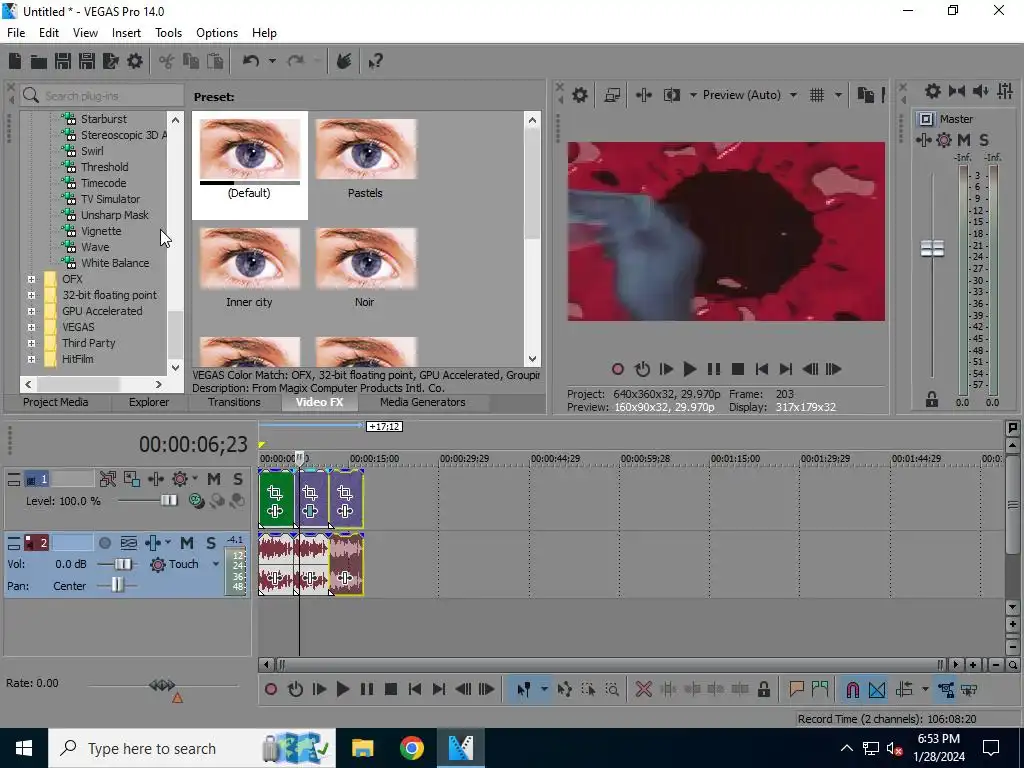Open the Undo history dropdown arrow

(272, 61)
